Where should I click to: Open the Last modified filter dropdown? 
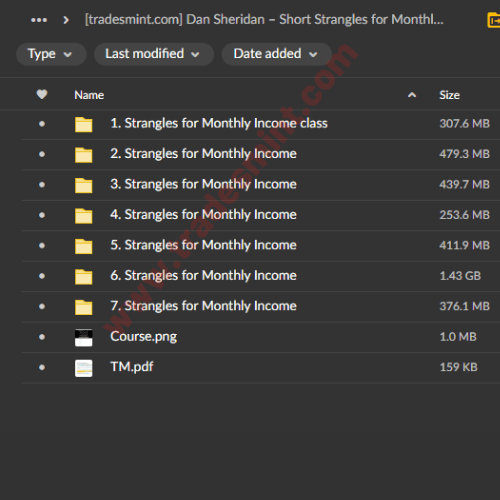click(x=154, y=54)
